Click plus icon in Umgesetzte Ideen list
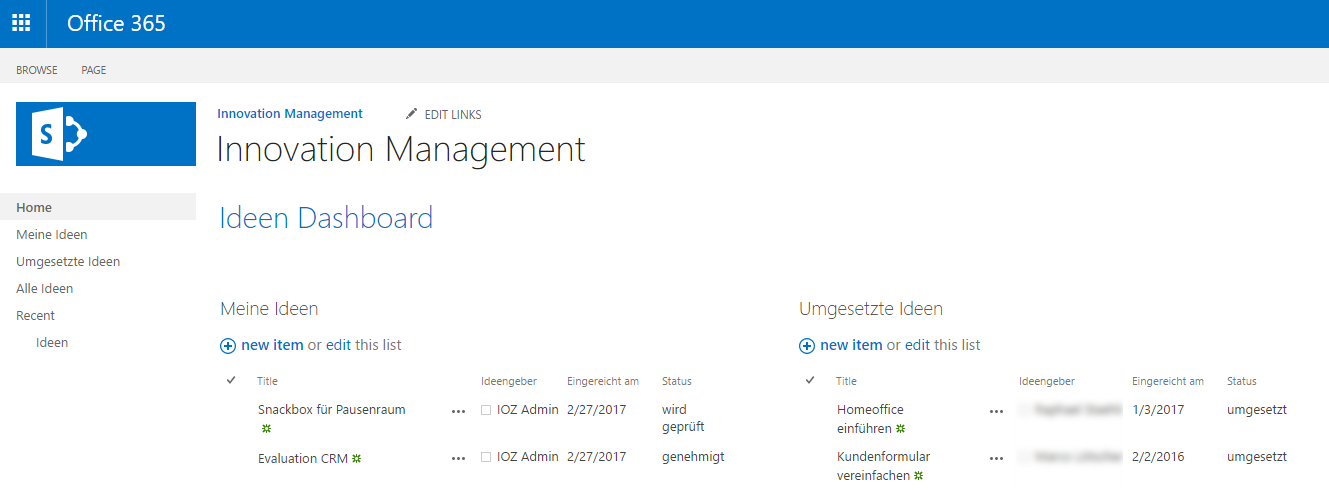This screenshot has height=499, width=1329. pyautogui.click(x=807, y=346)
